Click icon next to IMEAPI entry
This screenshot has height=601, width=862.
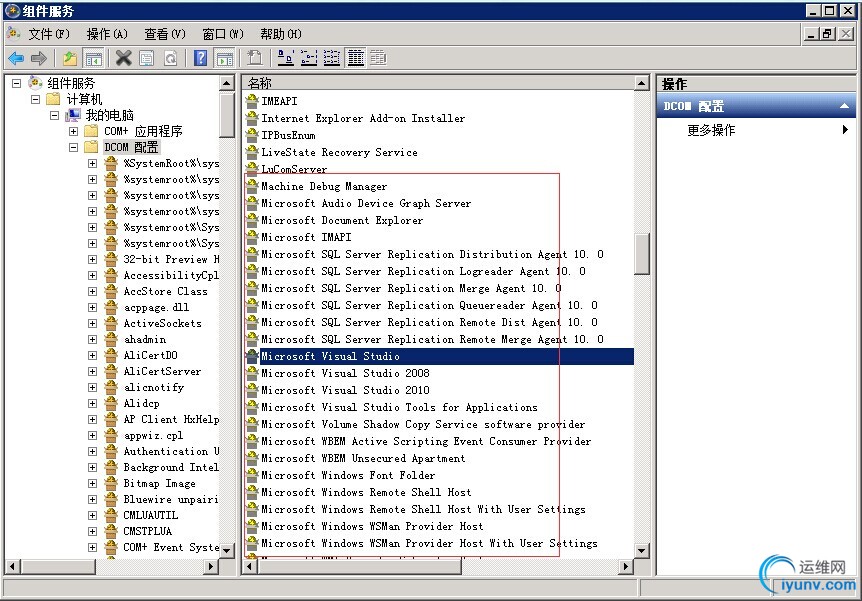click(x=252, y=101)
